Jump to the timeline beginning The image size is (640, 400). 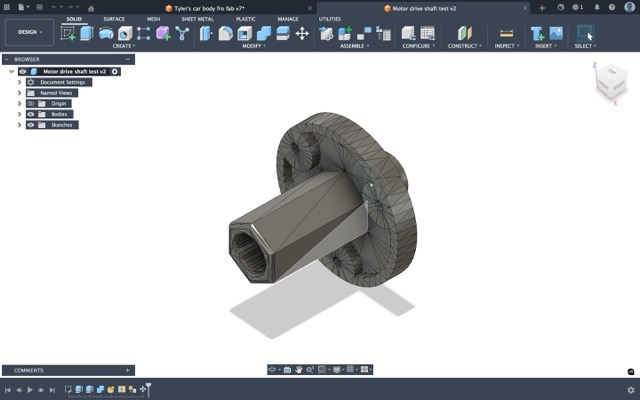pyautogui.click(x=8, y=390)
